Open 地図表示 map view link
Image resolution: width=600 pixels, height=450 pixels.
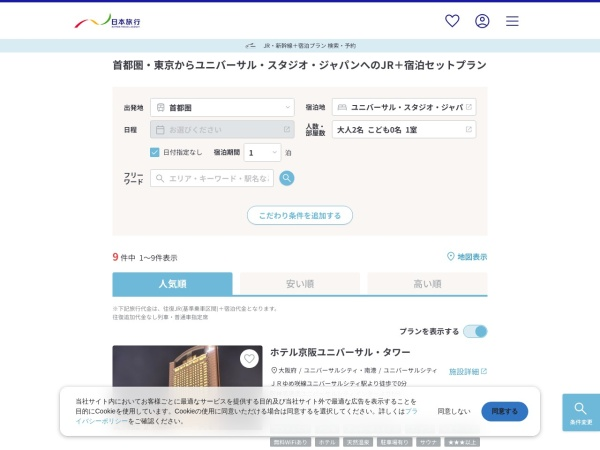(x=467, y=257)
